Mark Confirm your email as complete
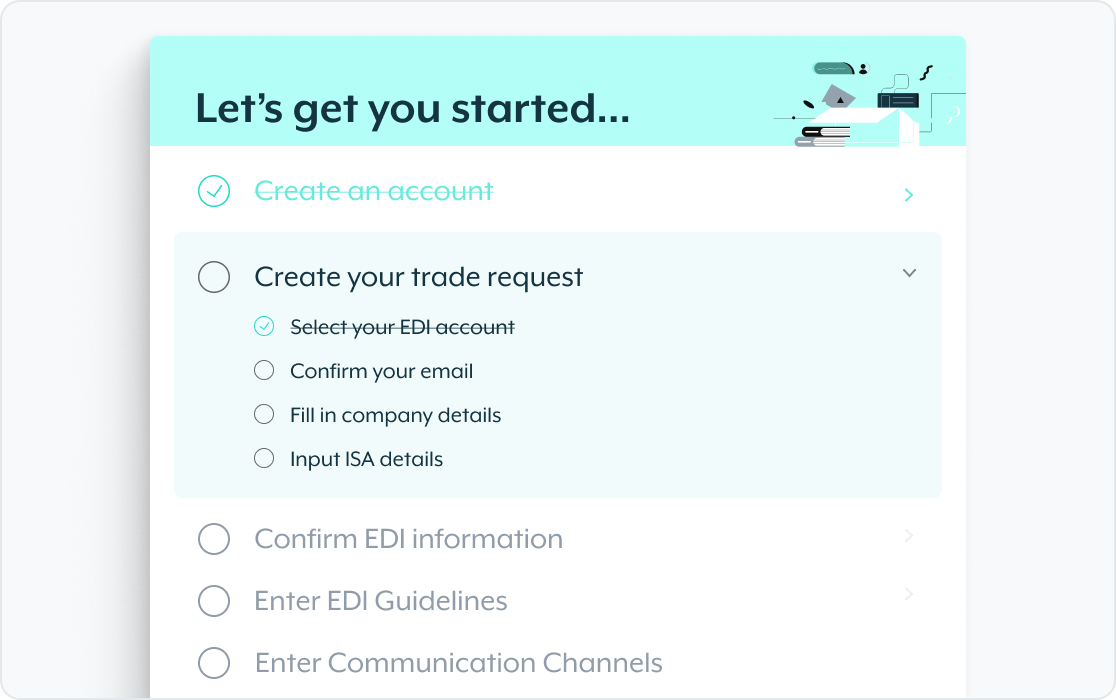 pyautogui.click(x=263, y=370)
